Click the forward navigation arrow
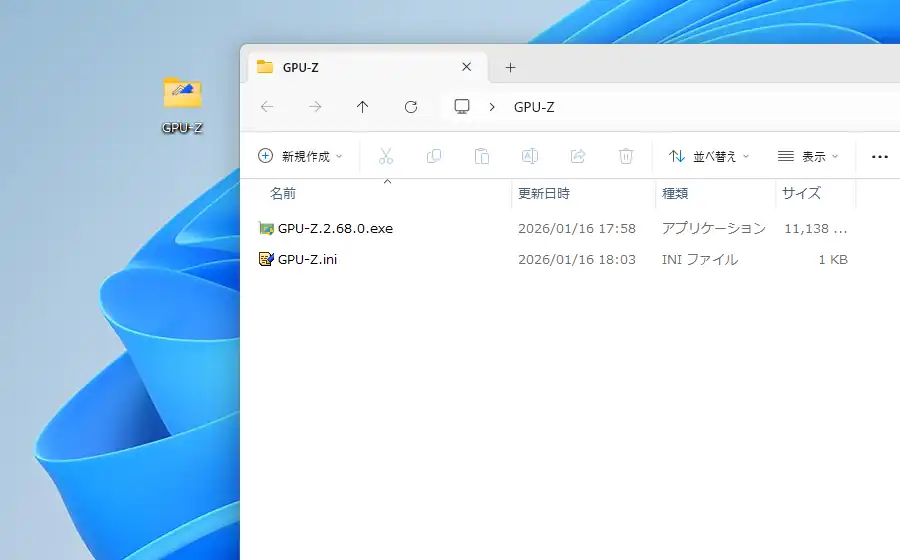The width and height of the screenshot is (900, 560). [315, 107]
